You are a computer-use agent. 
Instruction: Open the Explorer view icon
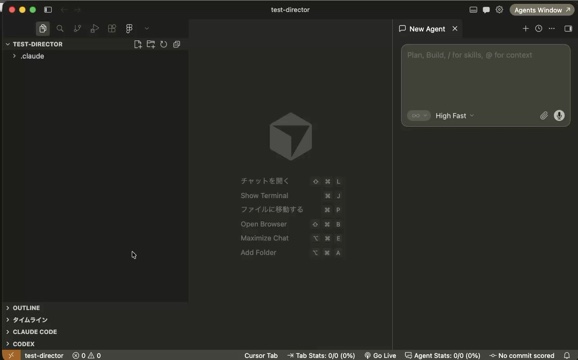pyautogui.click(x=43, y=28)
